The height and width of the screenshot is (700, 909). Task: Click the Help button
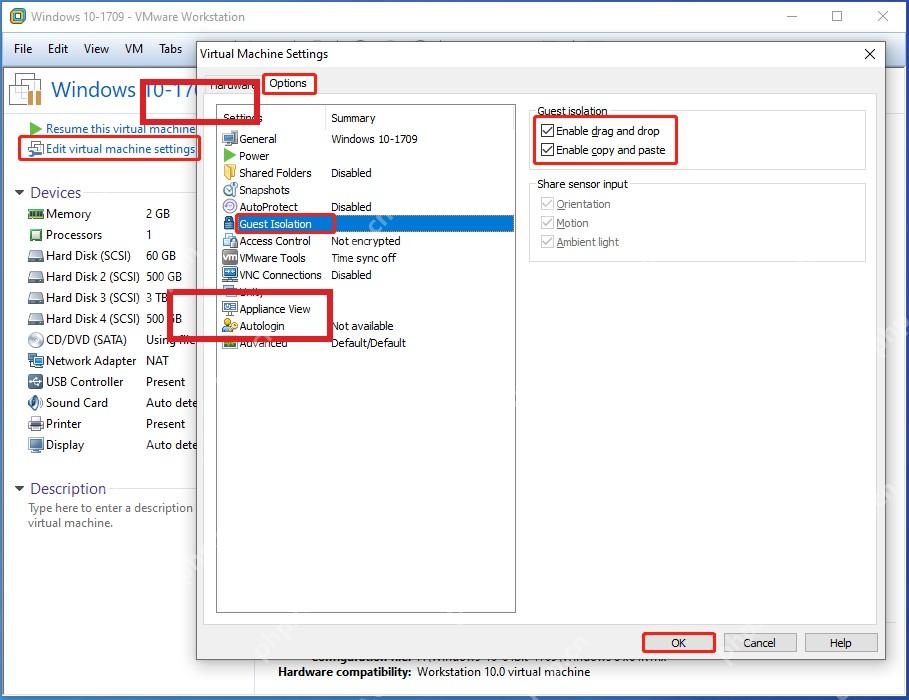(841, 643)
